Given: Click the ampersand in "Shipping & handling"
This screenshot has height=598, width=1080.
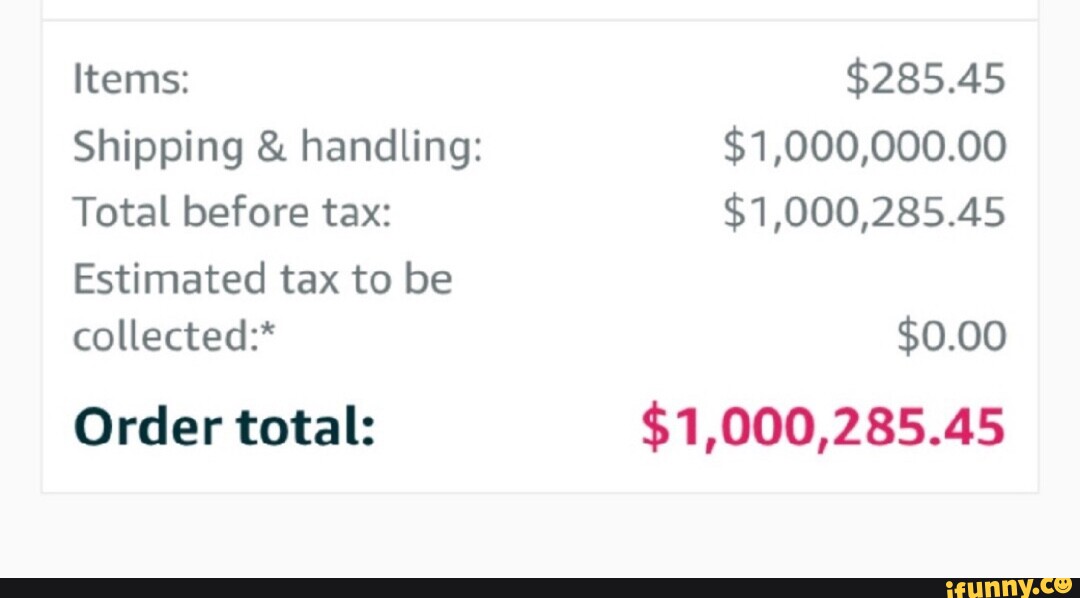Looking at the screenshot, I should (x=271, y=148).
